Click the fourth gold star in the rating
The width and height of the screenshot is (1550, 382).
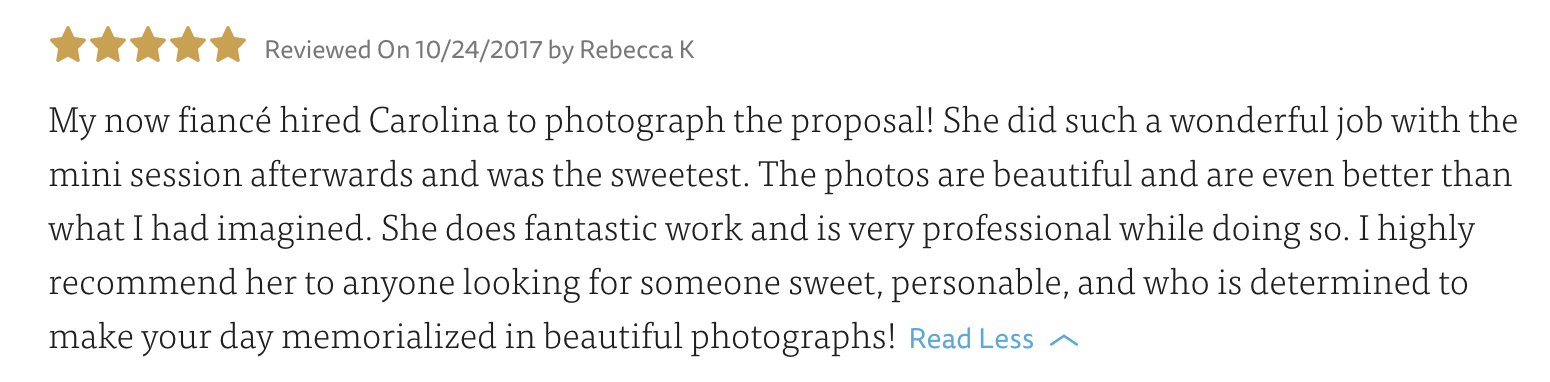click(x=188, y=46)
